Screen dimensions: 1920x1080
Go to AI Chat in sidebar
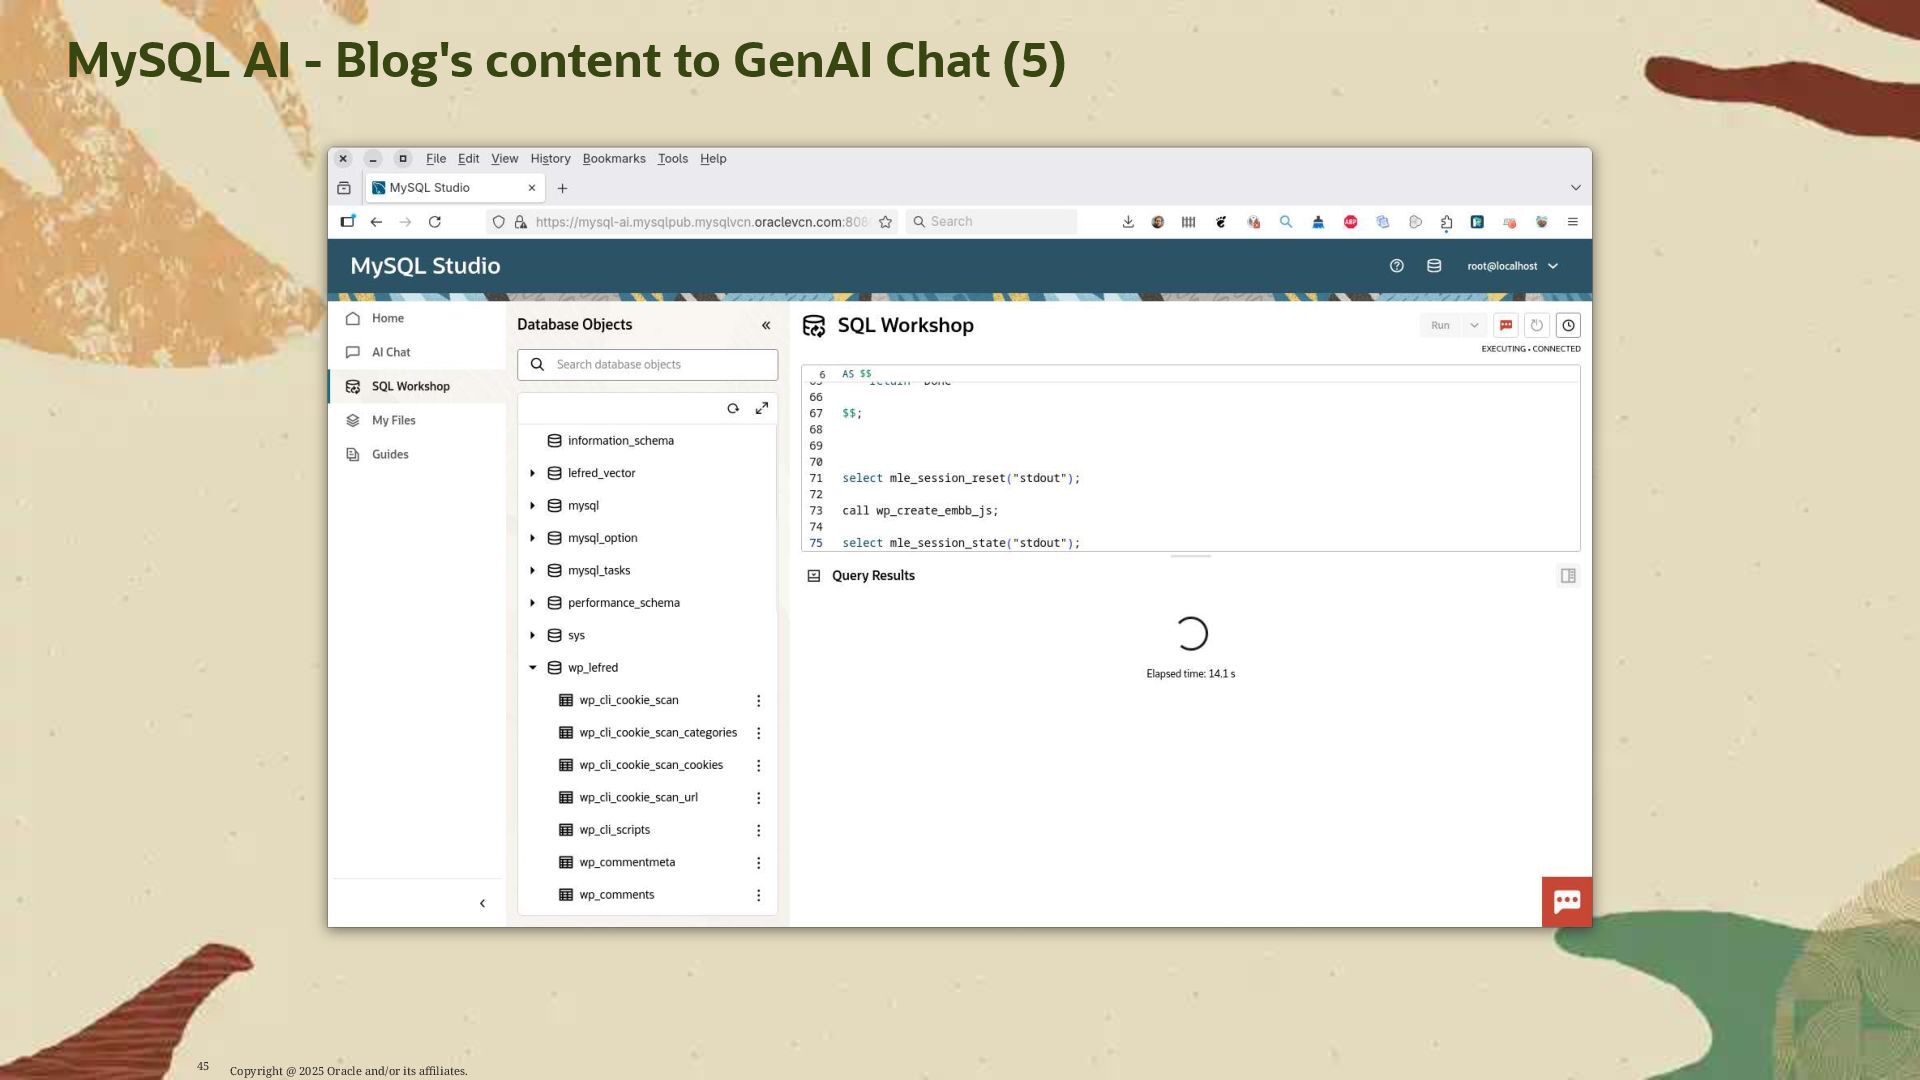click(391, 352)
